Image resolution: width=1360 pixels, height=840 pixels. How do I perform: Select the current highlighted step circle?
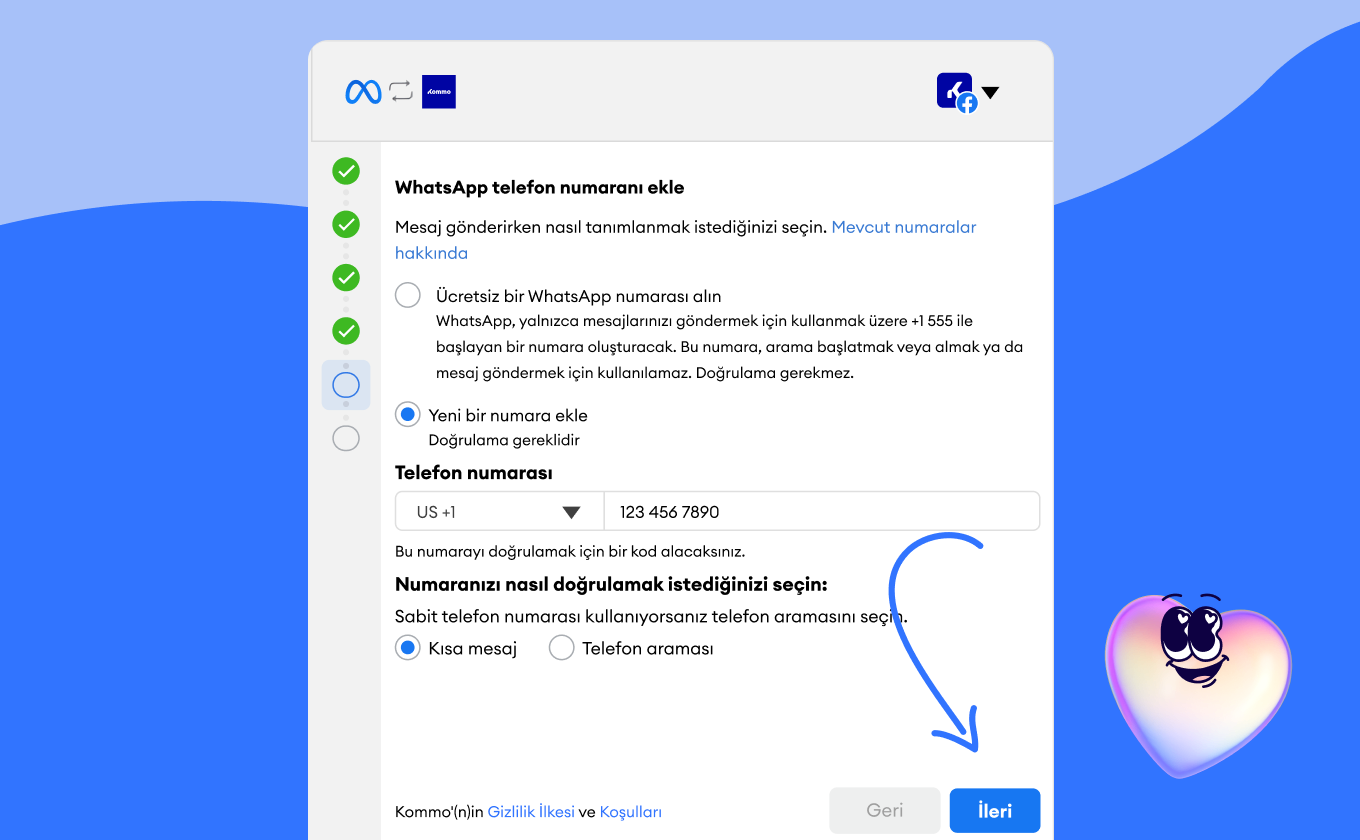[x=346, y=385]
